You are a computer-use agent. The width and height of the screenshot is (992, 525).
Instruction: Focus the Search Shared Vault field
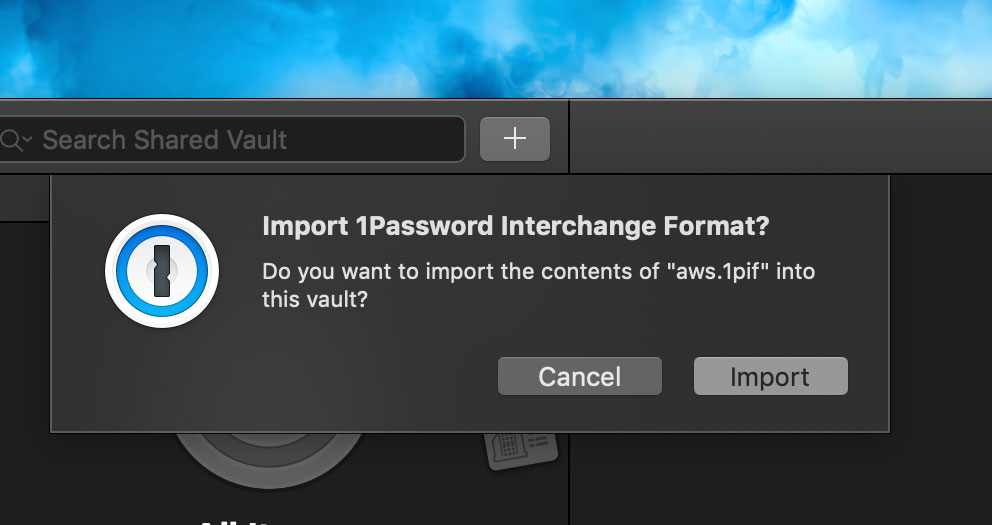pyautogui.click(x=232, y=139)
